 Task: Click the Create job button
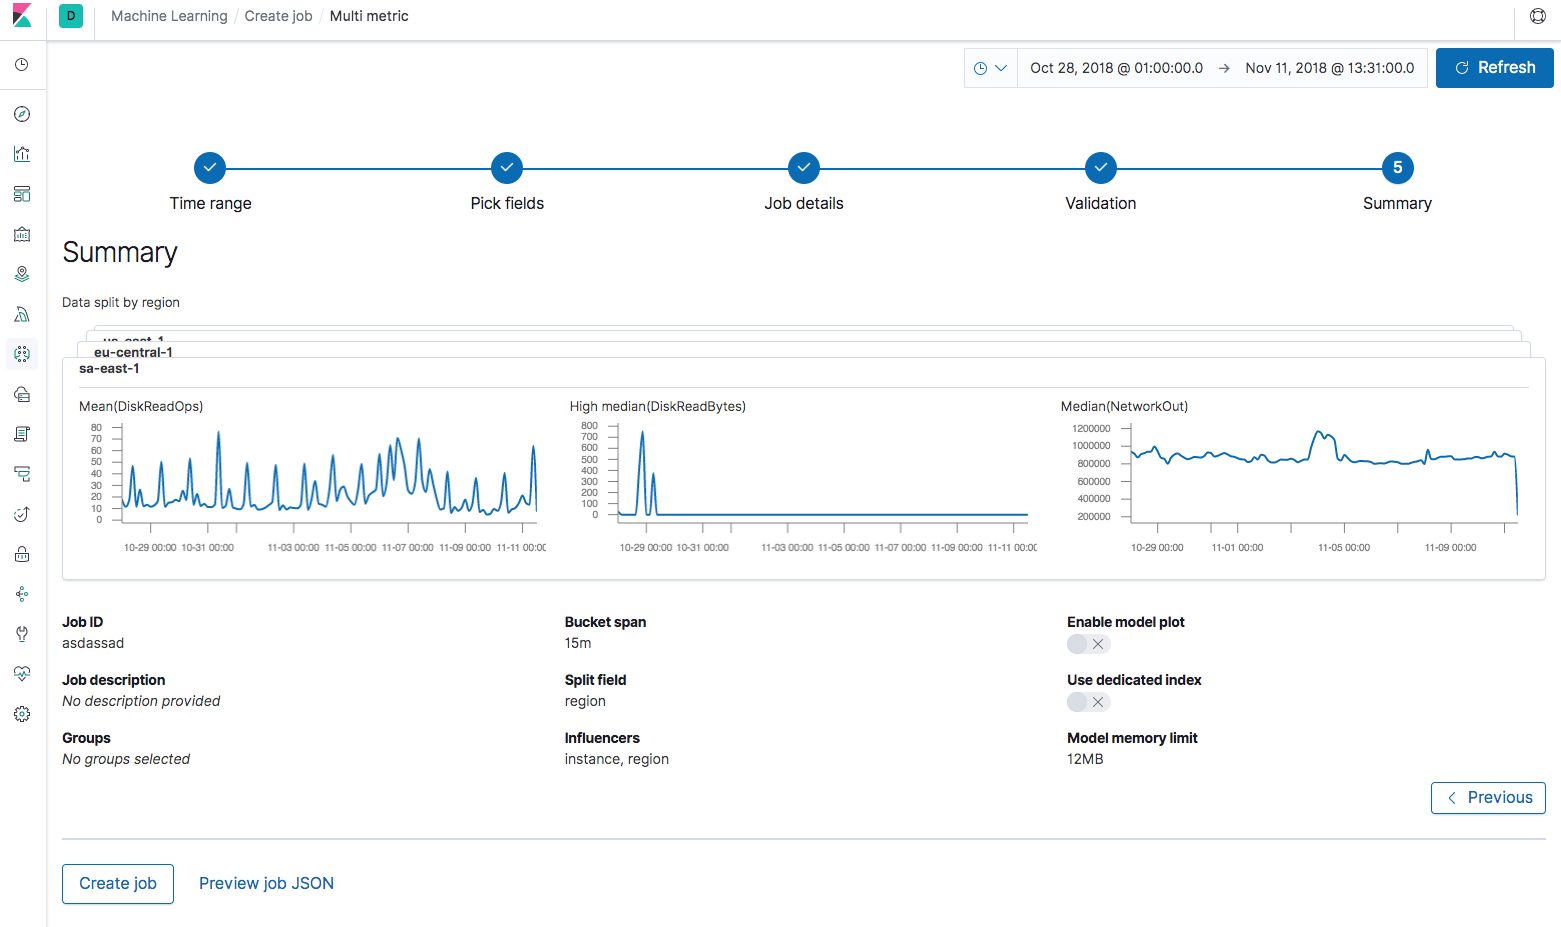point(118,884)
